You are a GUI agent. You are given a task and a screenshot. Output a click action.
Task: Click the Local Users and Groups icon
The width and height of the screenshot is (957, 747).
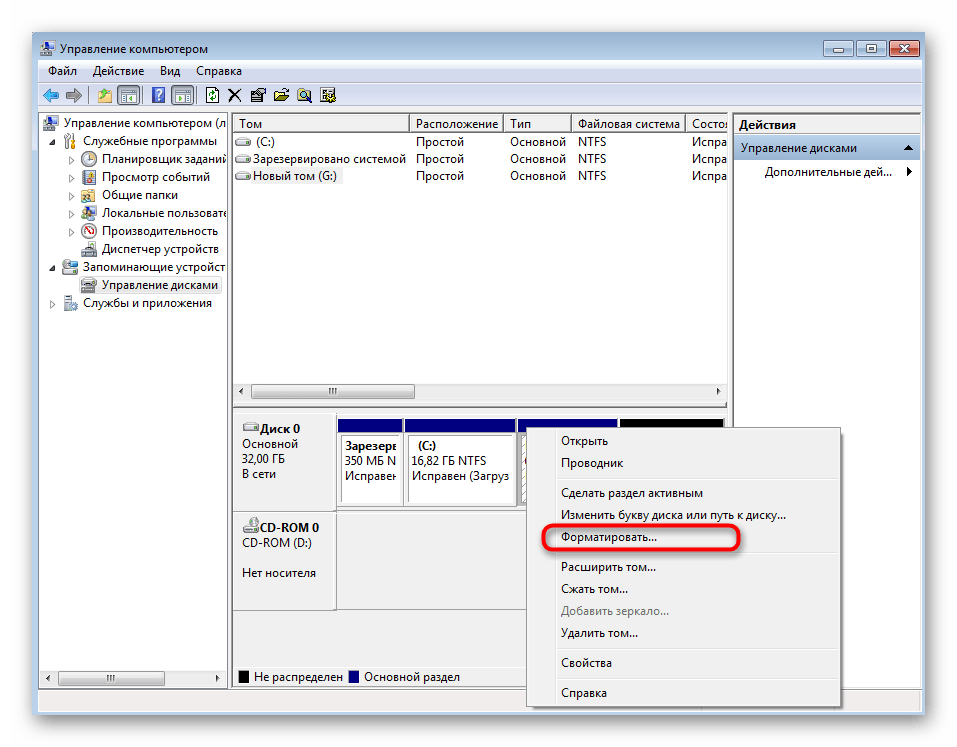[x=89, y=213]
